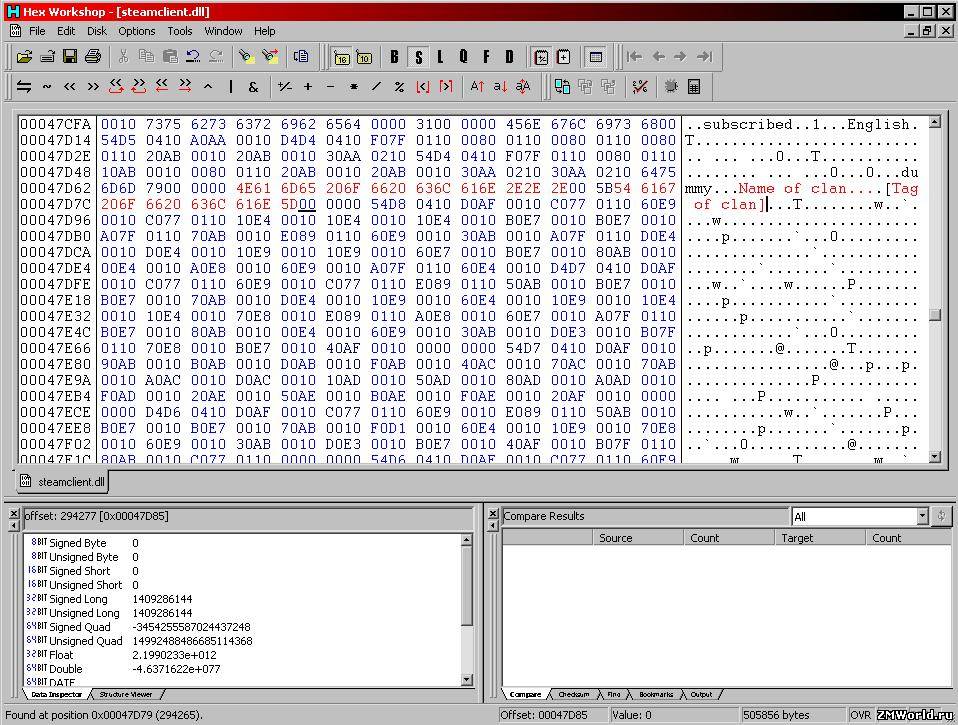Convert to lower case icon
The height and width of the screenshot is (725, 958).
[x=500, y=87]
